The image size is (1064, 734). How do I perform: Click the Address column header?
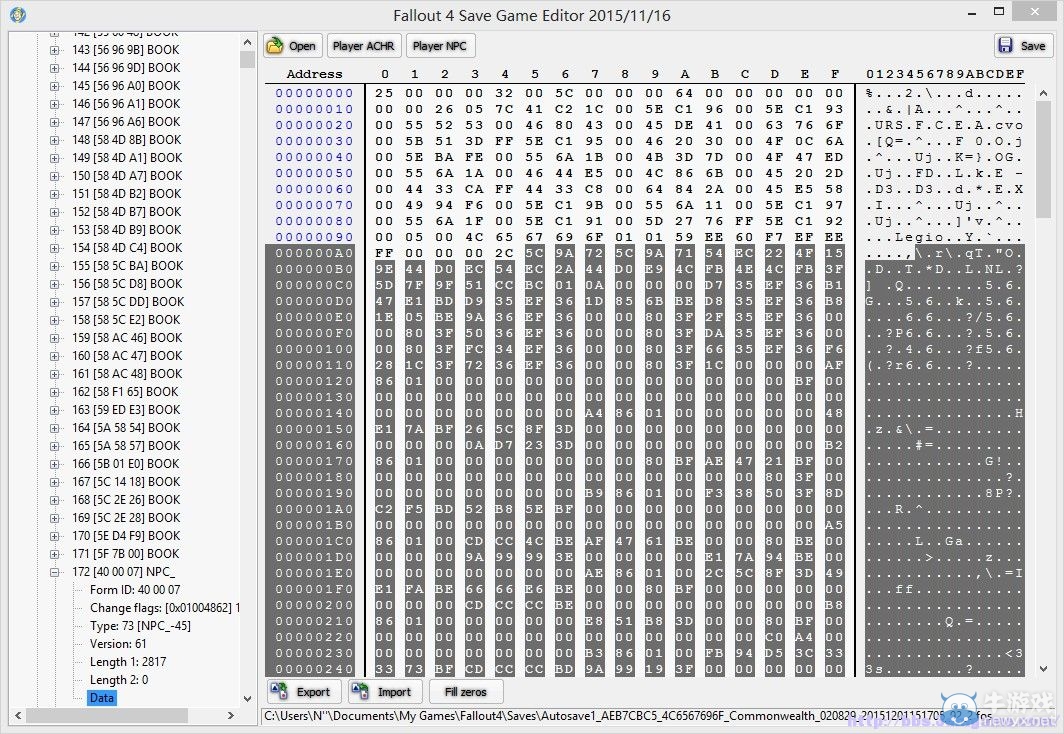tap(314, 74)
